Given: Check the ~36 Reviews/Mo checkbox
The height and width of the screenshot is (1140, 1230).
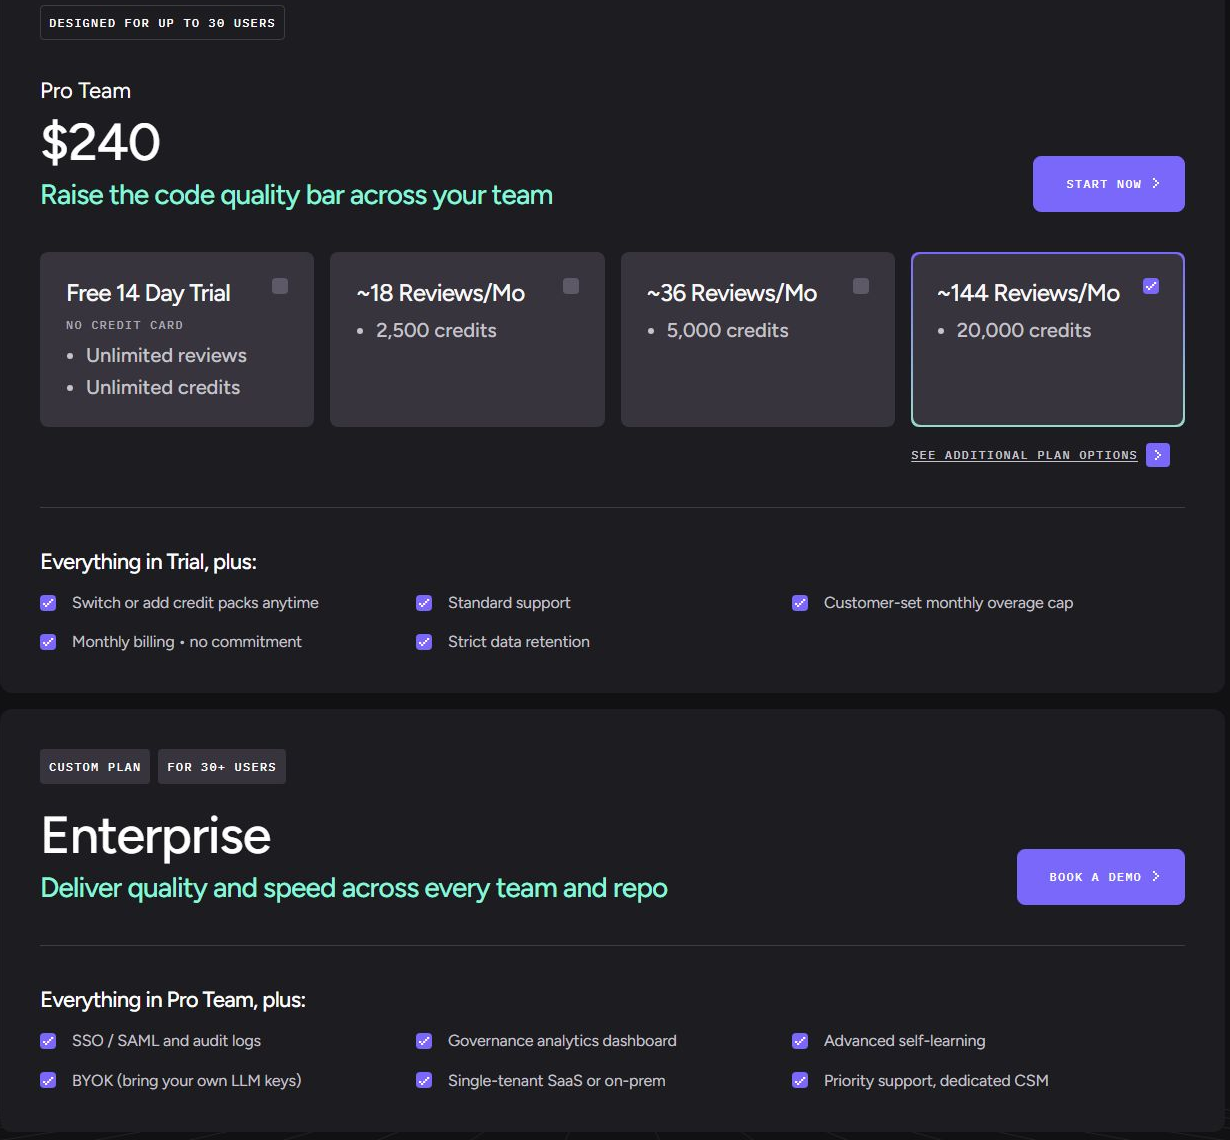Looking at the screenshot, I should 861,286.
